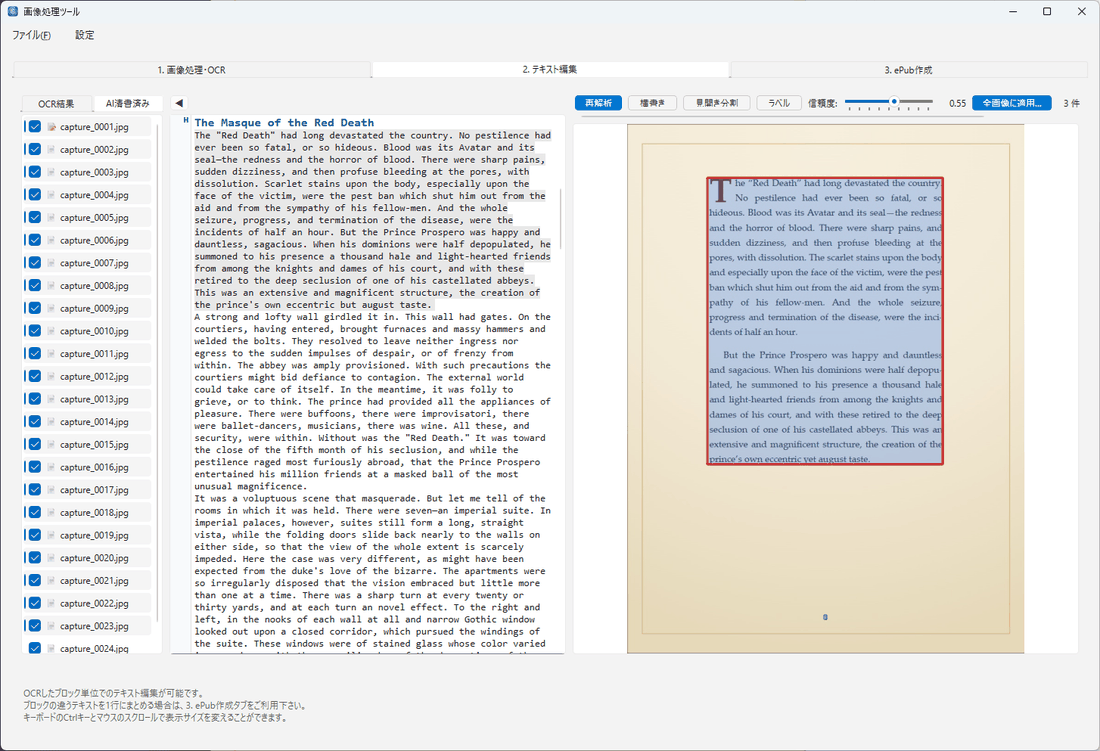1100x751 pixels.
Task: Click the 再解析 button
Action: (x=598, y=103)
